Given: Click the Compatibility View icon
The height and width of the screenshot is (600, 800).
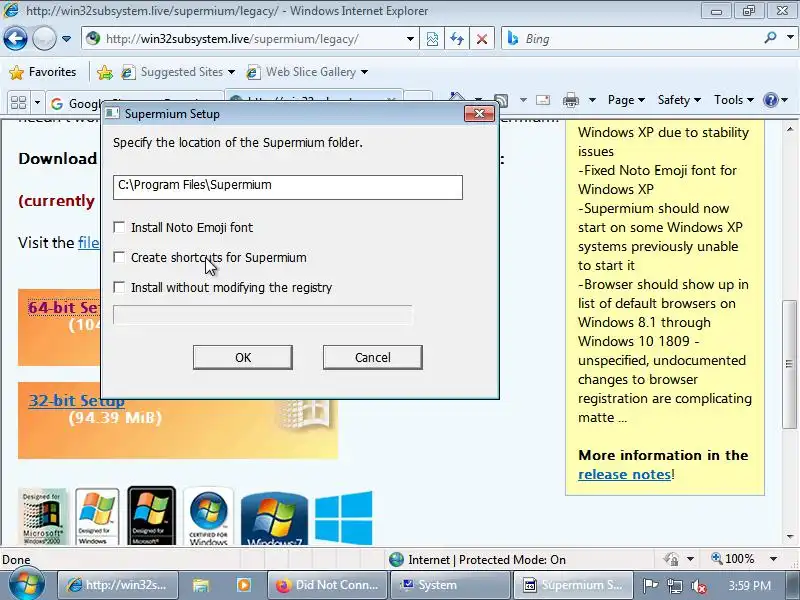Looking at the screenshot, I should (x=432, y=39).
